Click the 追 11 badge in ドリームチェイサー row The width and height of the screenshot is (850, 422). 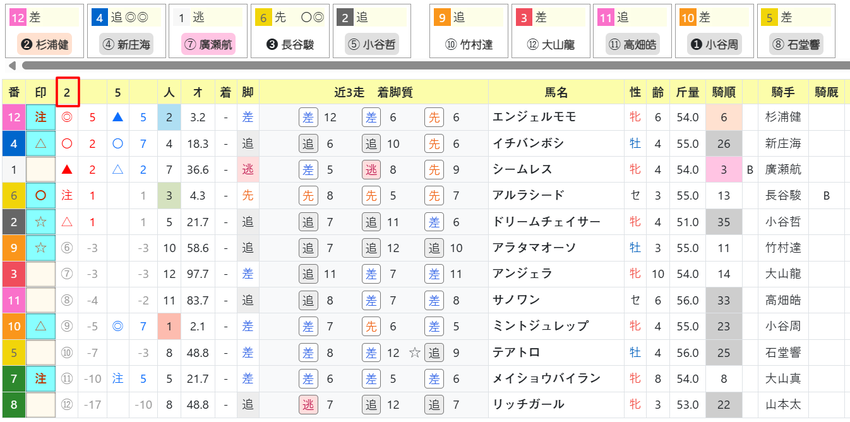pyautogui.click(x=381, y=221)
